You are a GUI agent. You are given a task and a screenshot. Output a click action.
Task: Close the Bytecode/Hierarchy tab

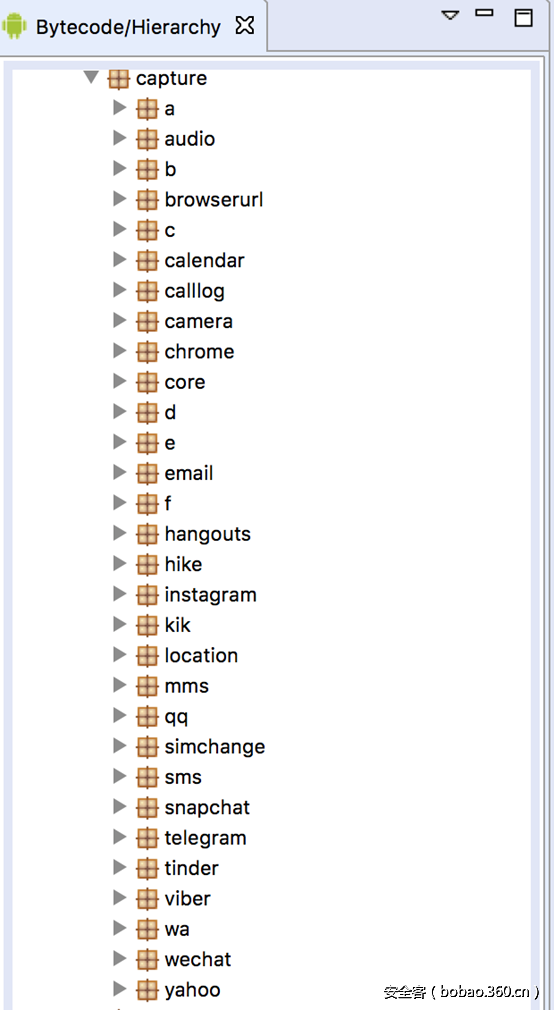tap(245, 26)
